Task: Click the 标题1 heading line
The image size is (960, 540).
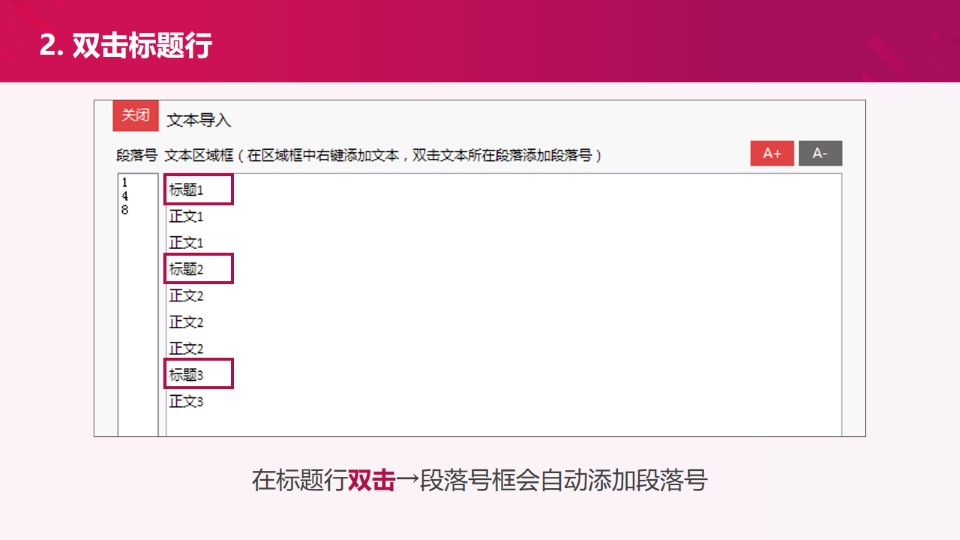Action: point(187,190)
